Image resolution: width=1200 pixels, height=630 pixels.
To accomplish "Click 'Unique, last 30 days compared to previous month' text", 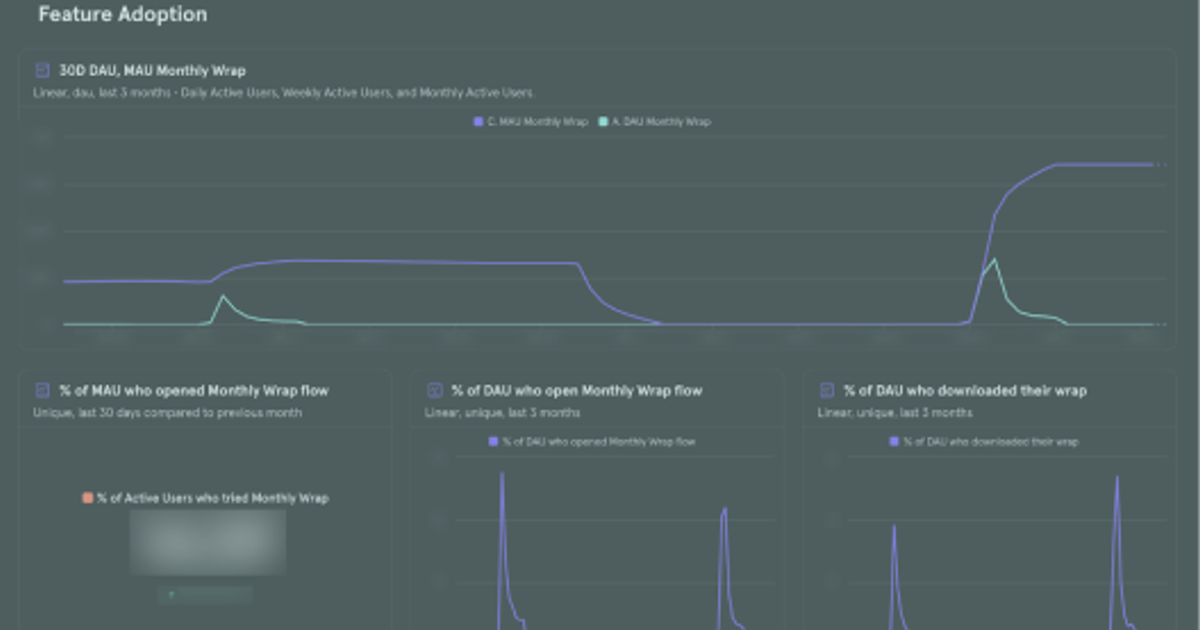I will [168, 412].
